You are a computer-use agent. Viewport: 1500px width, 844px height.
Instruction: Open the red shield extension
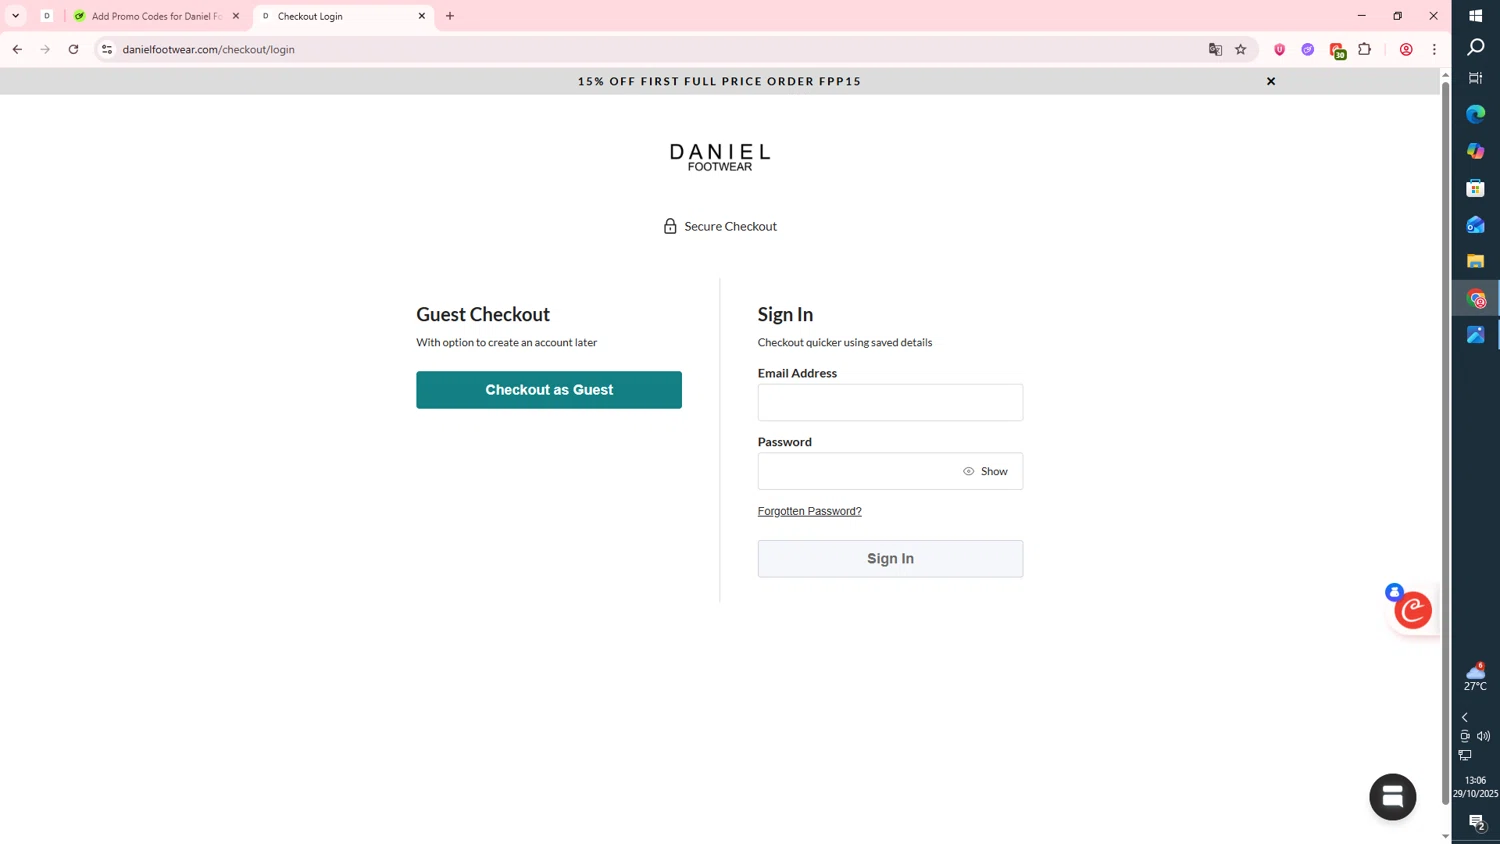click(1279, 49)
